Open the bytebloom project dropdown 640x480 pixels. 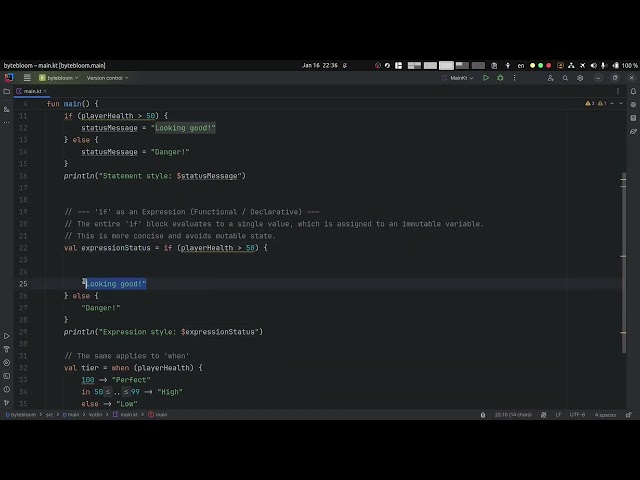[58, 78]
